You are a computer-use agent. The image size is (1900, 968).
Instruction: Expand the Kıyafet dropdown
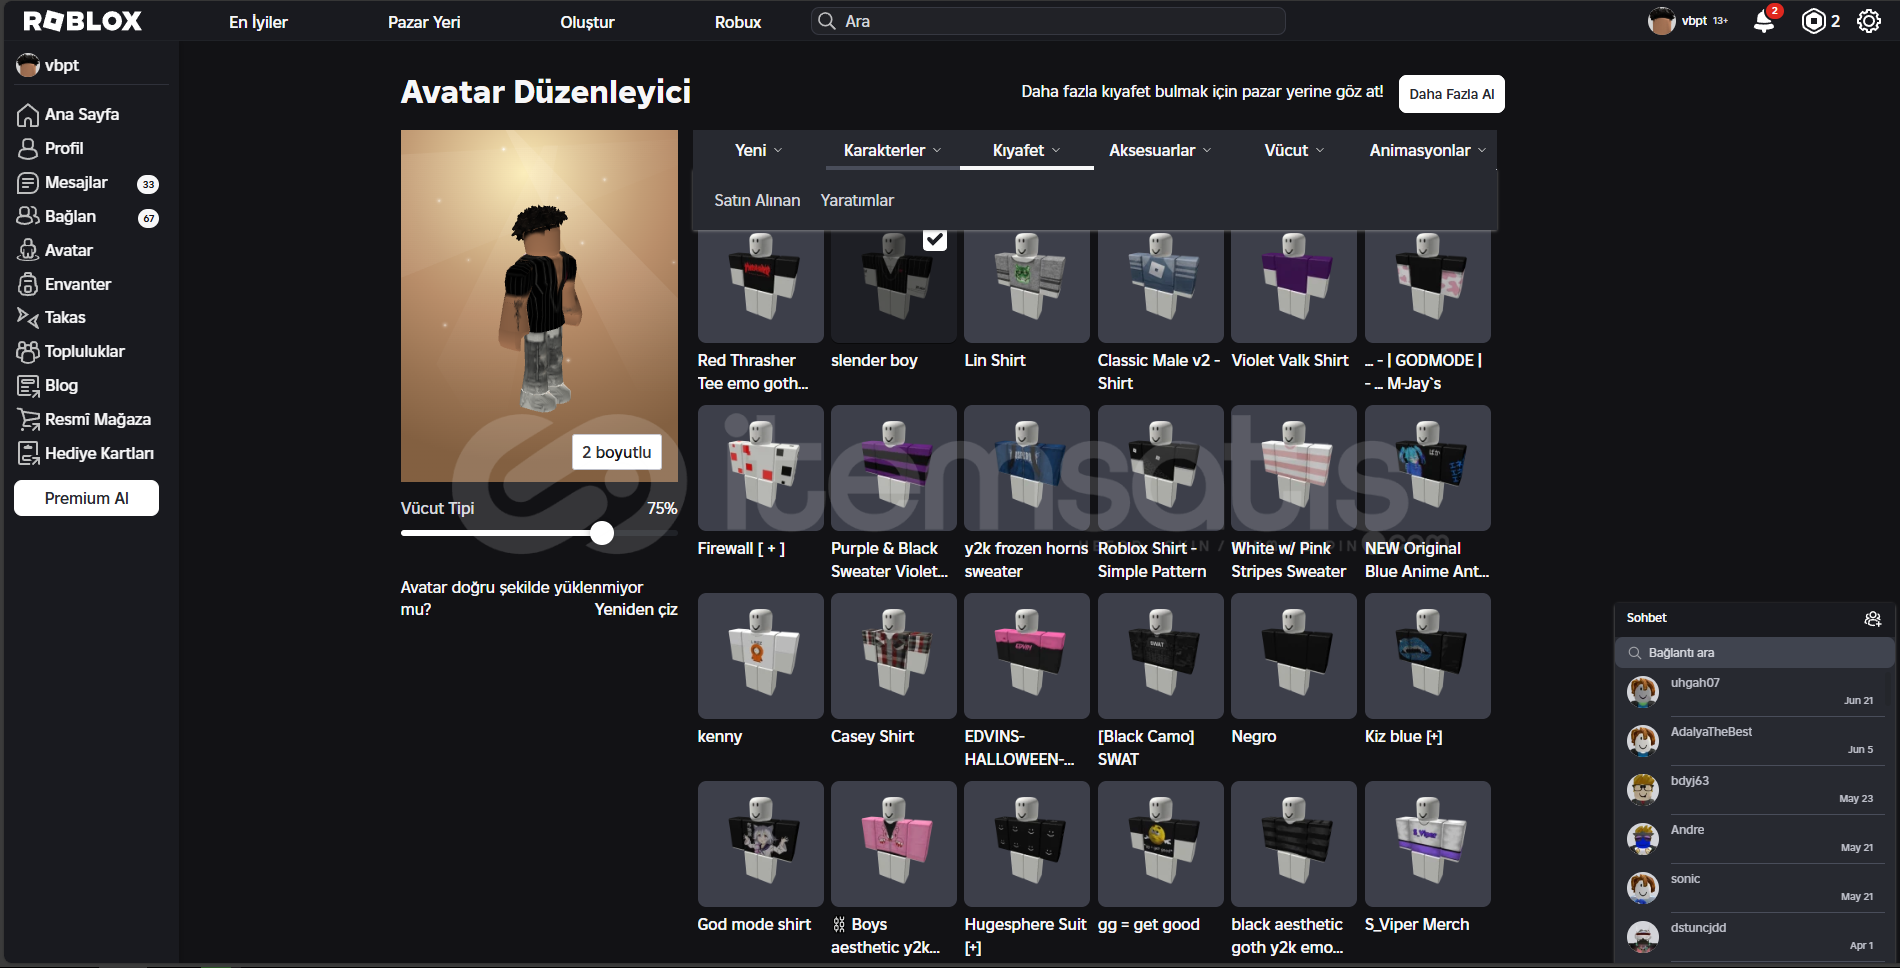(x=1026, y=150)
